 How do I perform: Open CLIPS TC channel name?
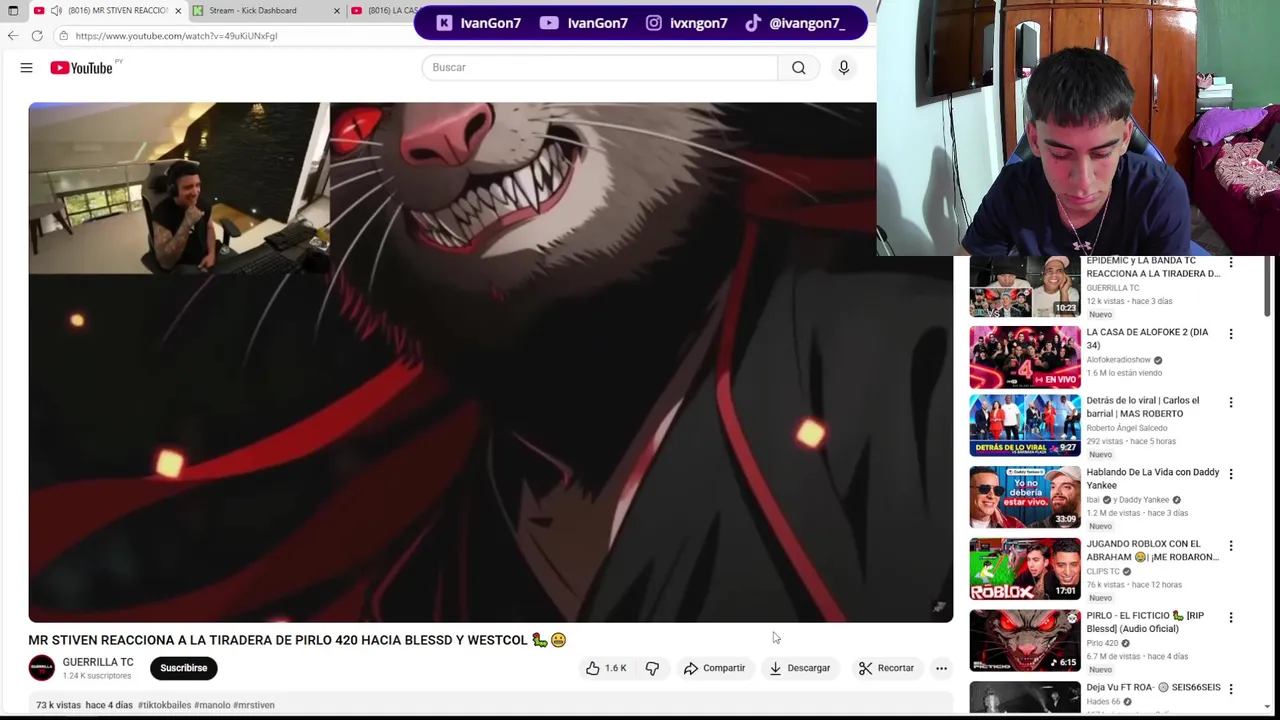(1103, 572)
